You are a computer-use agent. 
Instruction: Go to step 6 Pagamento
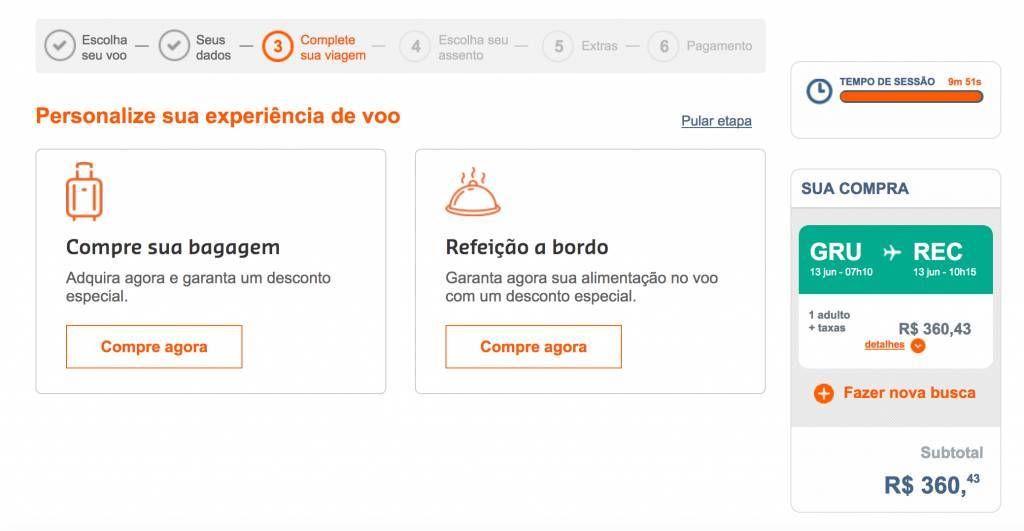[x=700, y=46]
